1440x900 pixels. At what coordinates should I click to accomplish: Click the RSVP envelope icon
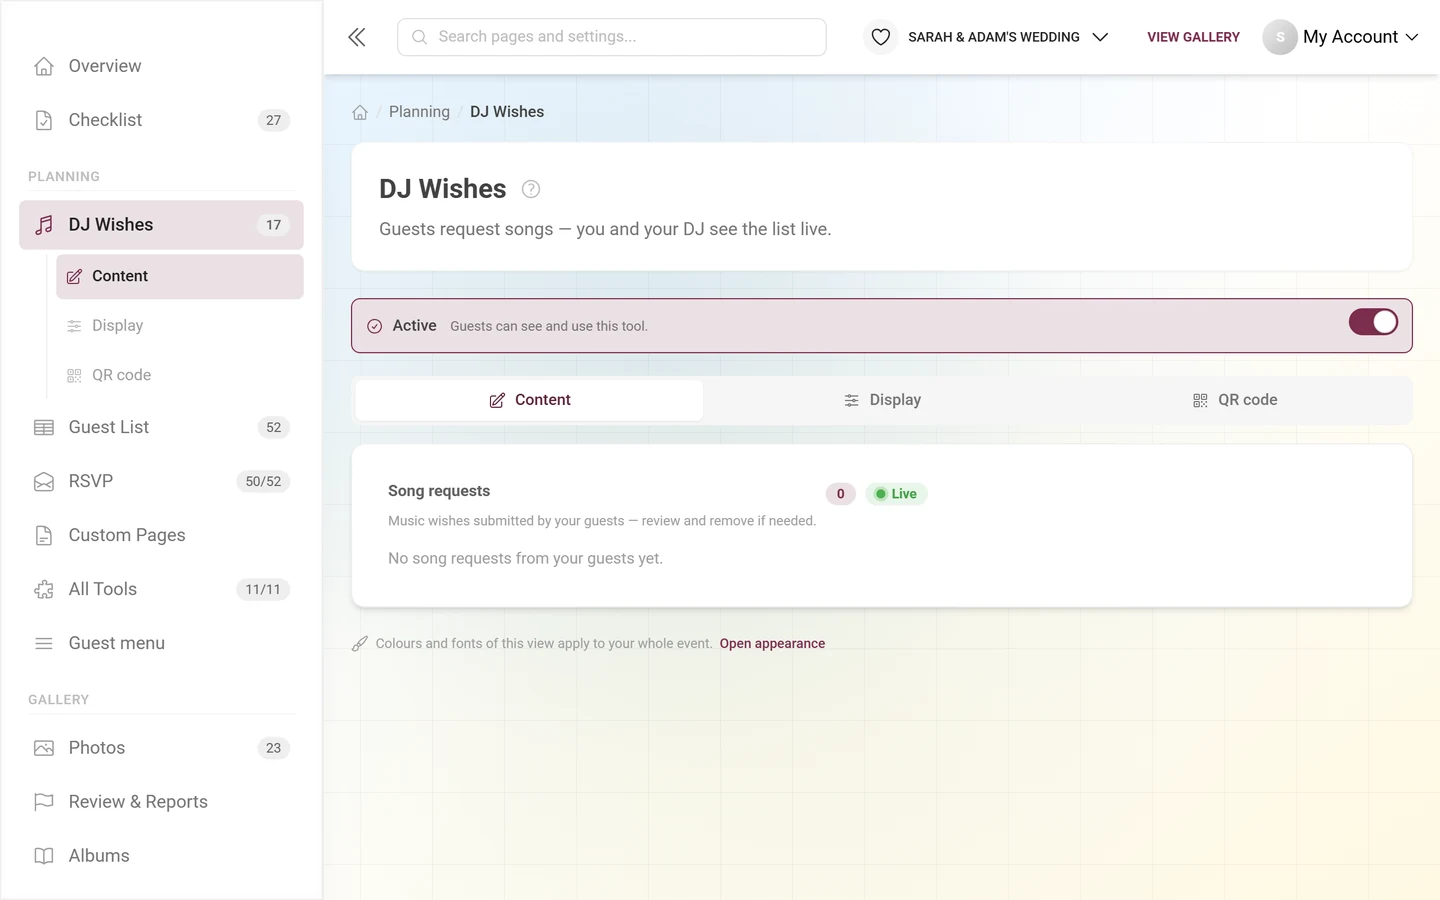click(44, 481)
